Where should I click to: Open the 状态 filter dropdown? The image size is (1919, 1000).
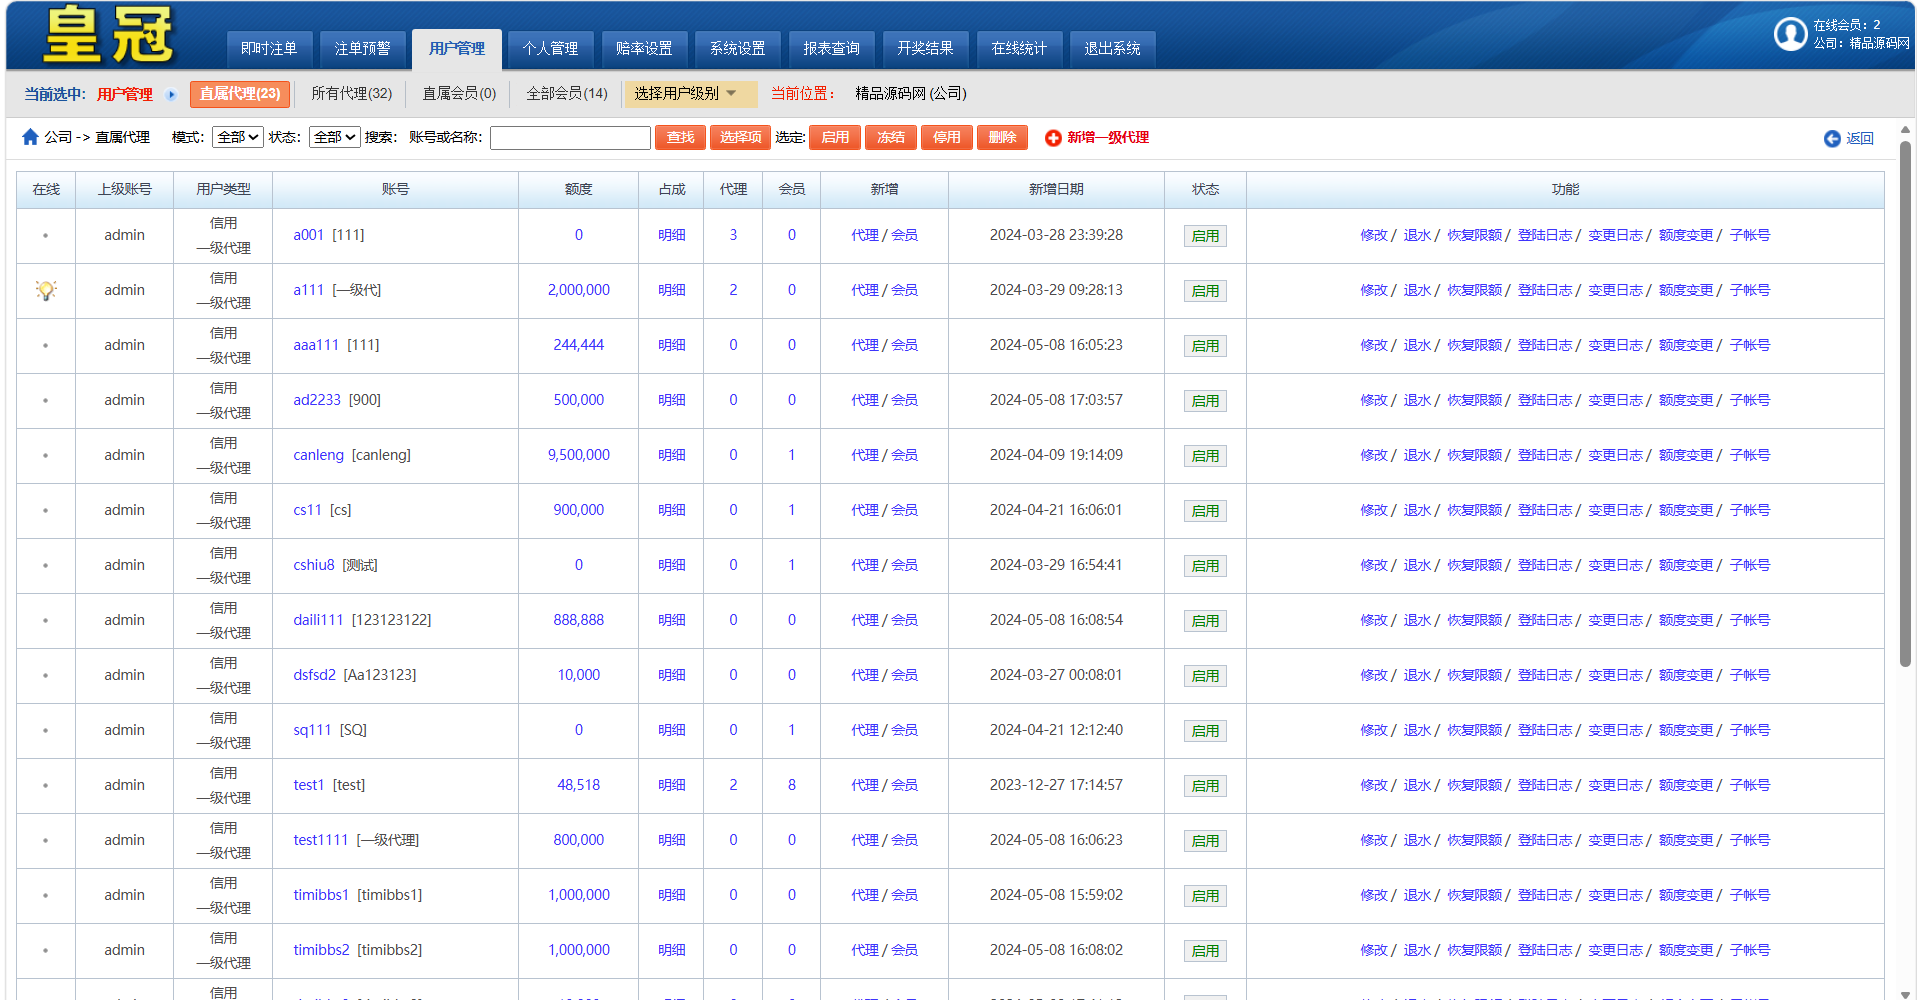pyautogui.click(x=334, y=137)
